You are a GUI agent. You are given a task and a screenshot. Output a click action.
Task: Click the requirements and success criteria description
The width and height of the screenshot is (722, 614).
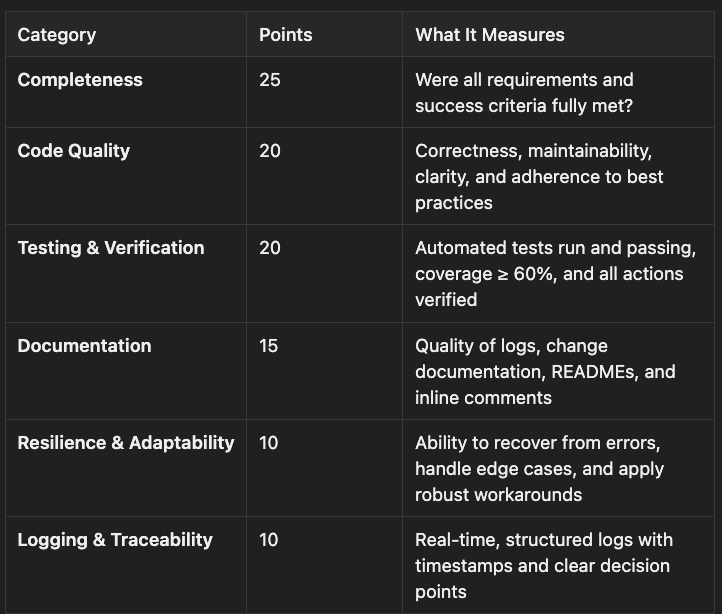click(524, 93)
